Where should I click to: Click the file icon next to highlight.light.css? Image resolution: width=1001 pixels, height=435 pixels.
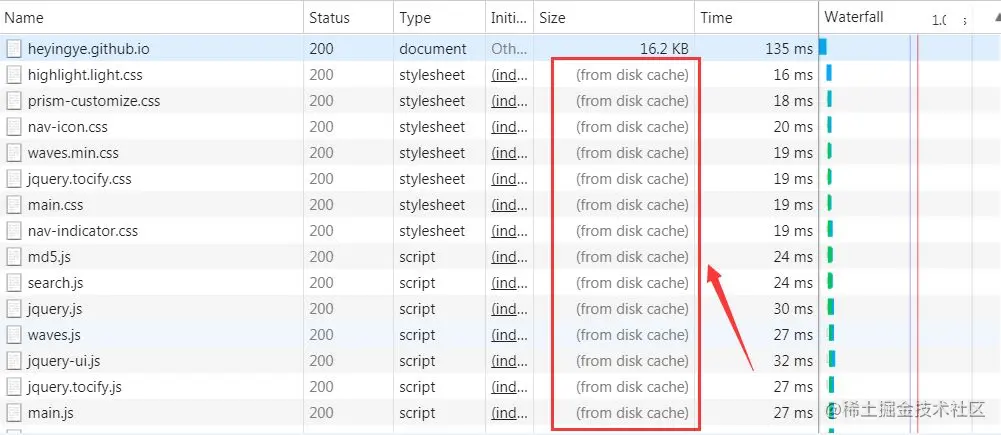click(13, 75)
